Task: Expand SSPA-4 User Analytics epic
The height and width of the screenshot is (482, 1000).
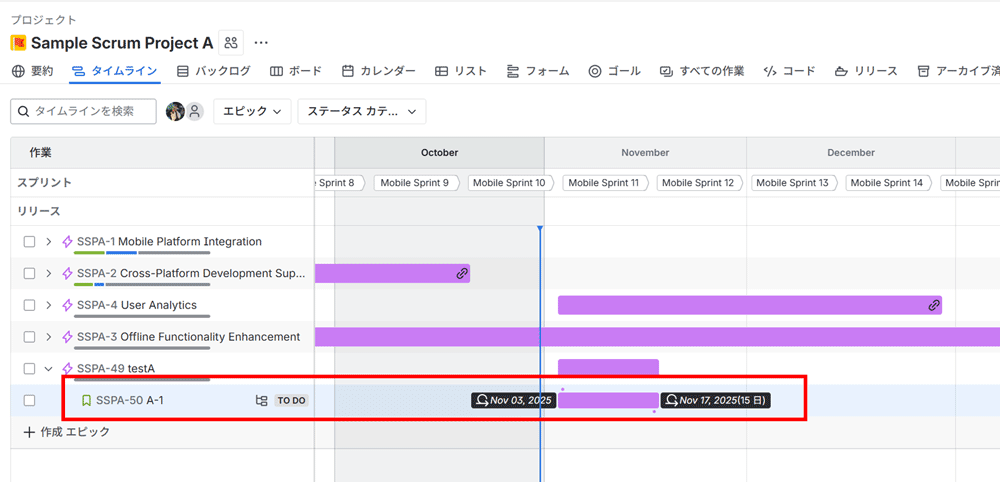Action: pyautogui.click(x=48, y=305)
